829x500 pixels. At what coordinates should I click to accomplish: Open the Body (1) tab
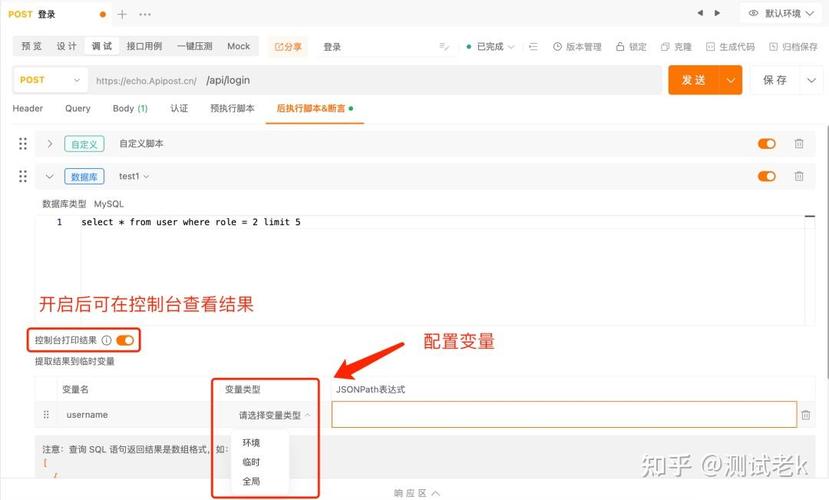pyautogui.click(x=130, y=108)
